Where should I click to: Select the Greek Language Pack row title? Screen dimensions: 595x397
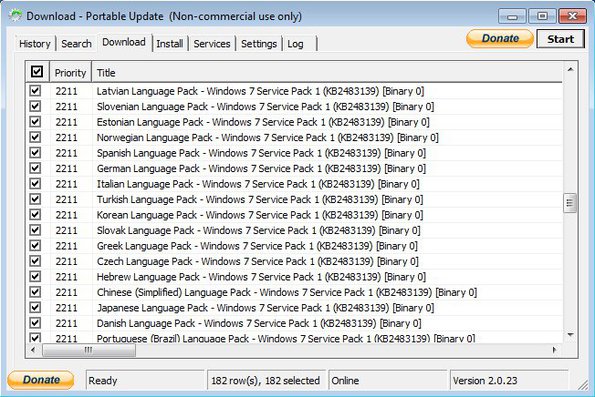(257, 246)
